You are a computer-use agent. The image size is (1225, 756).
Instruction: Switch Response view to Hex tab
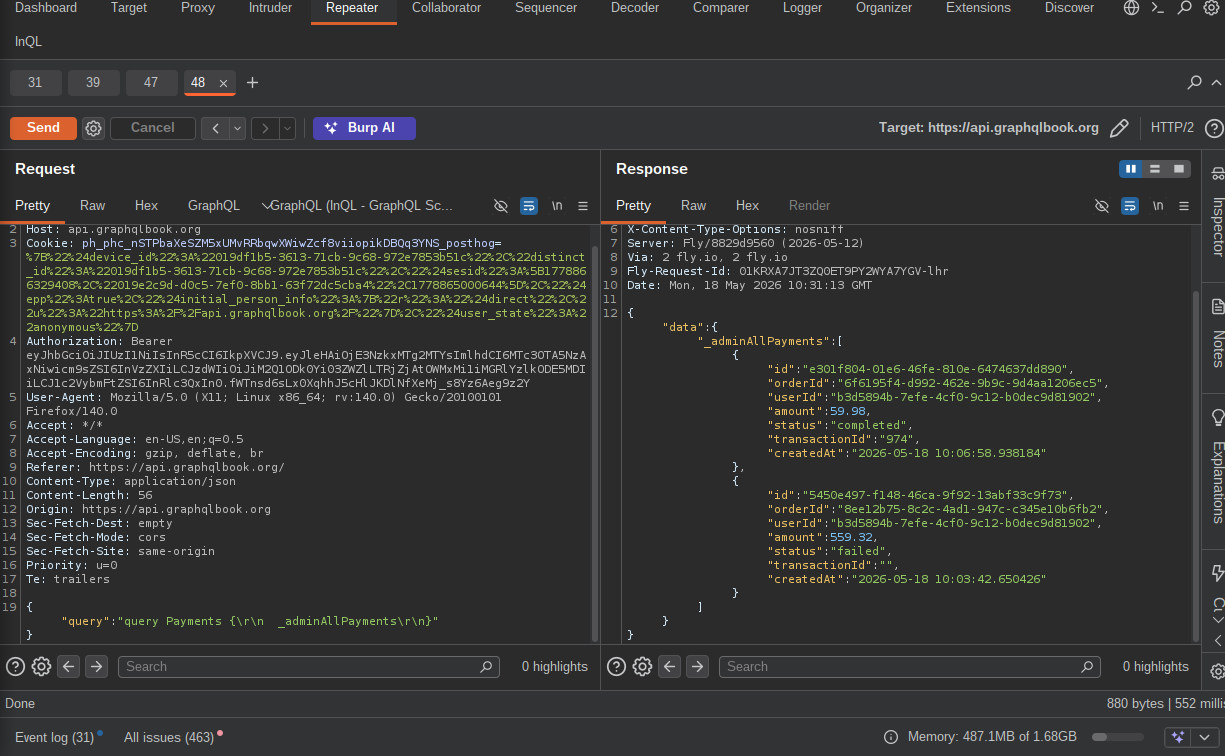[x=747, y=206]
